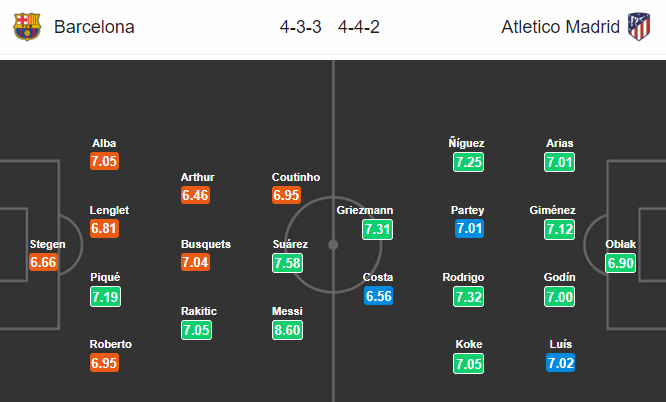The height and width of the screenshot is (402, 666).
Task: Click the Barcelona club crest icon
Action: (27, 27)
